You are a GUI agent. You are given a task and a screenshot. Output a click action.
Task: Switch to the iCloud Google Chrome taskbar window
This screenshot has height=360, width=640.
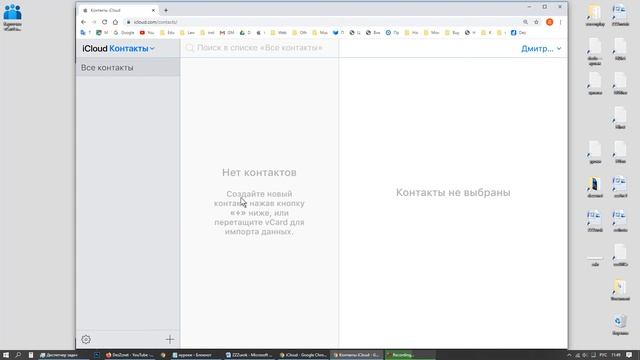[x=303, y=355]
